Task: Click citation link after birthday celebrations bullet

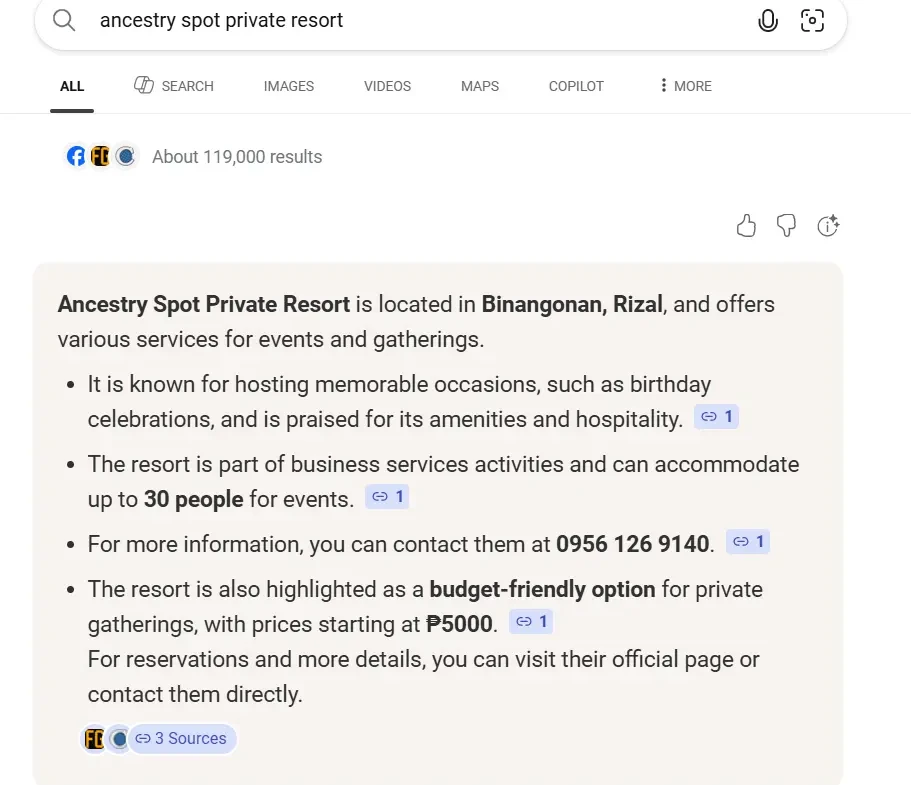Action: (x=716, y=417)
